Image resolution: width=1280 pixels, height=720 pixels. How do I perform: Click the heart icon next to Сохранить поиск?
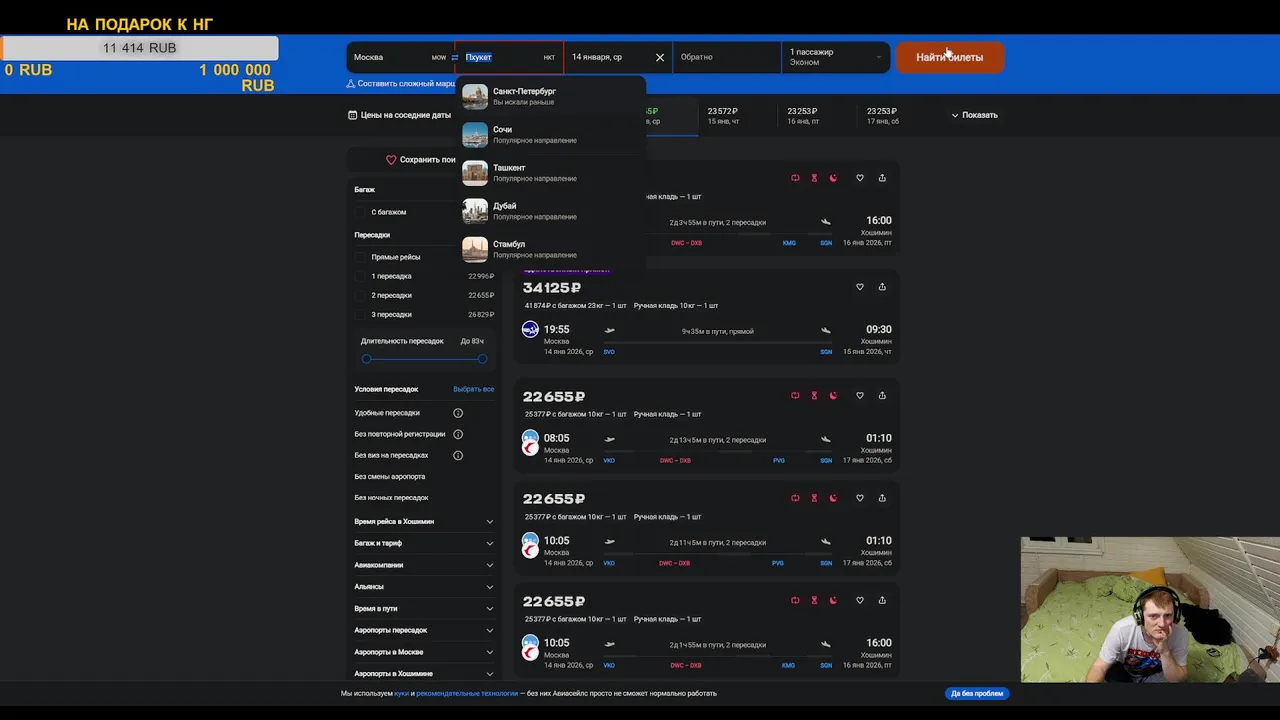[392, 160]
